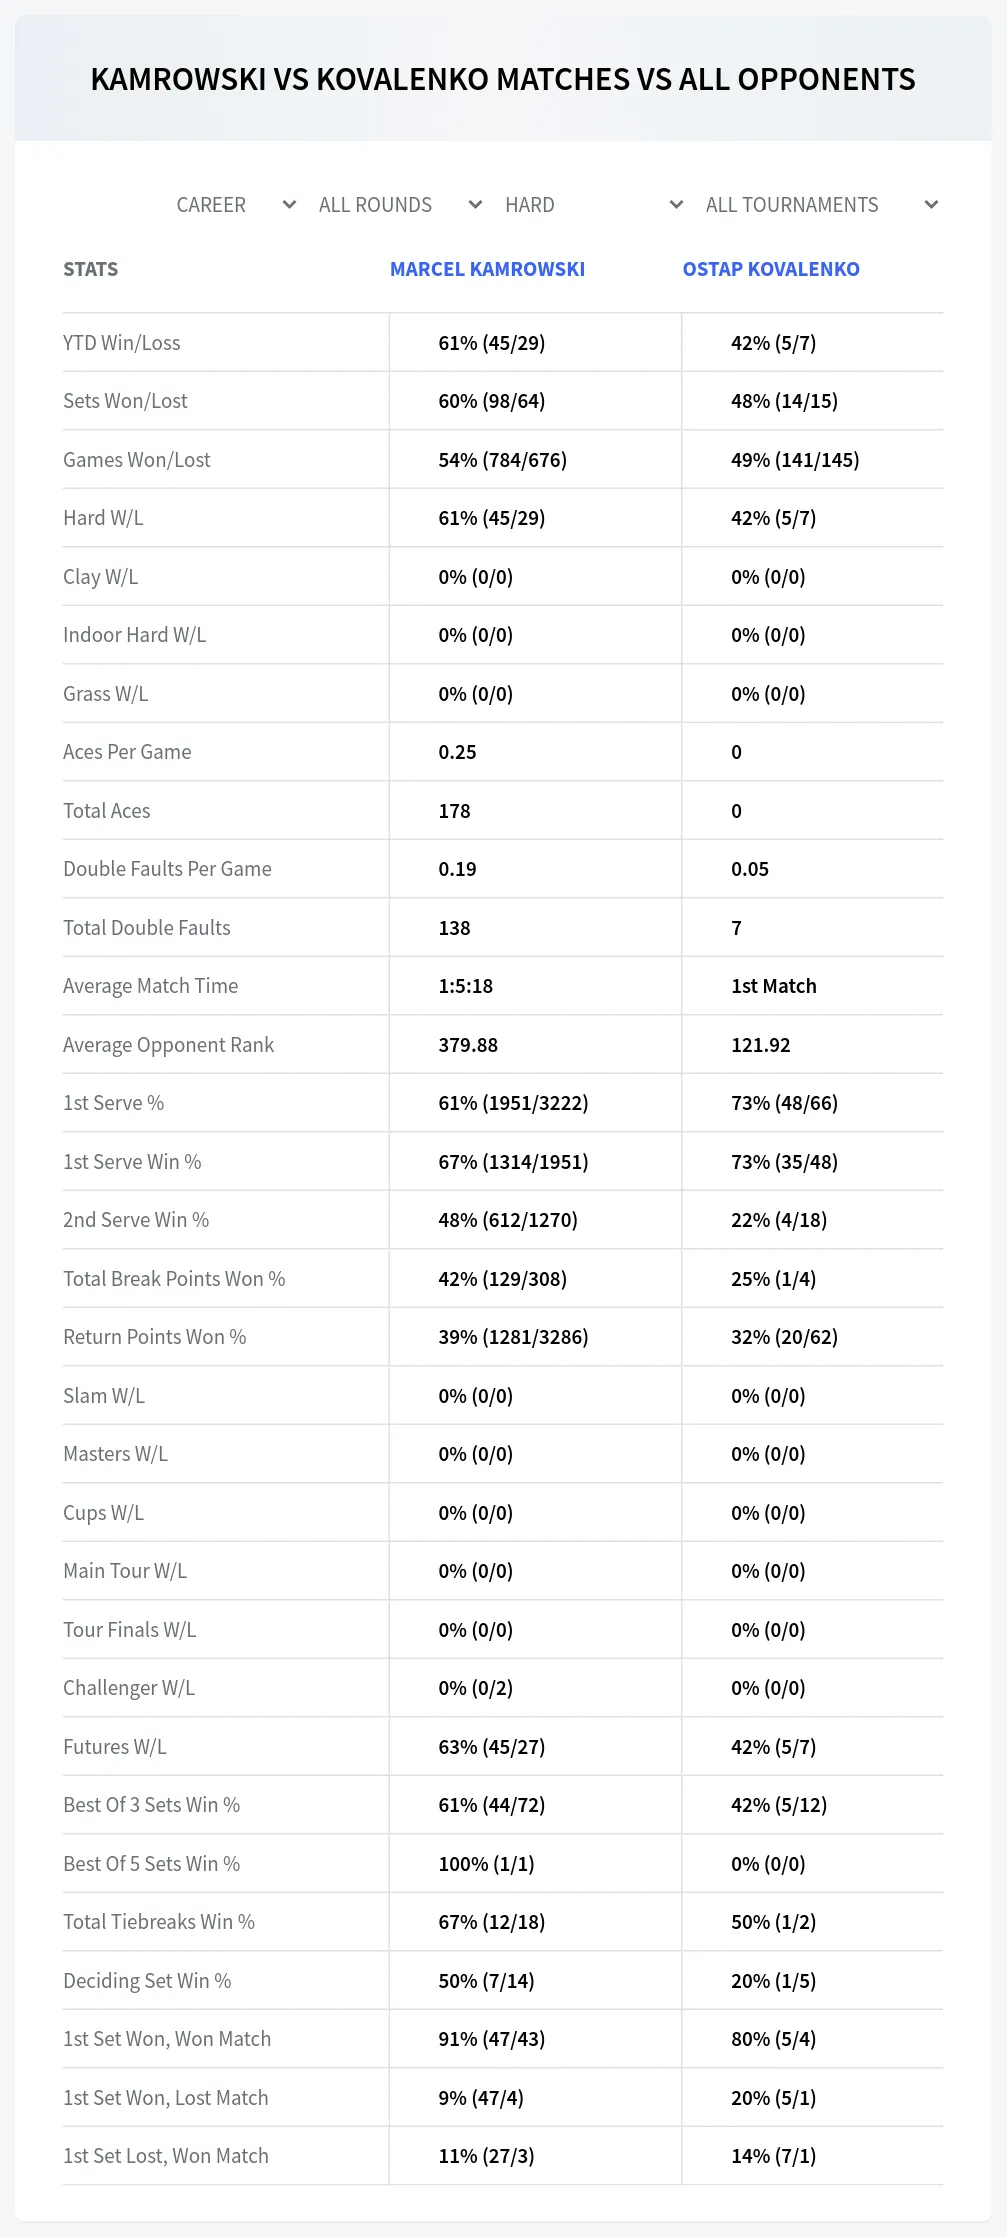Screen dimensions: 1007x2237
Task: Select Kamrowski's 1st Serve % value
Action: pyautogui.click(x=513, y=1103)
